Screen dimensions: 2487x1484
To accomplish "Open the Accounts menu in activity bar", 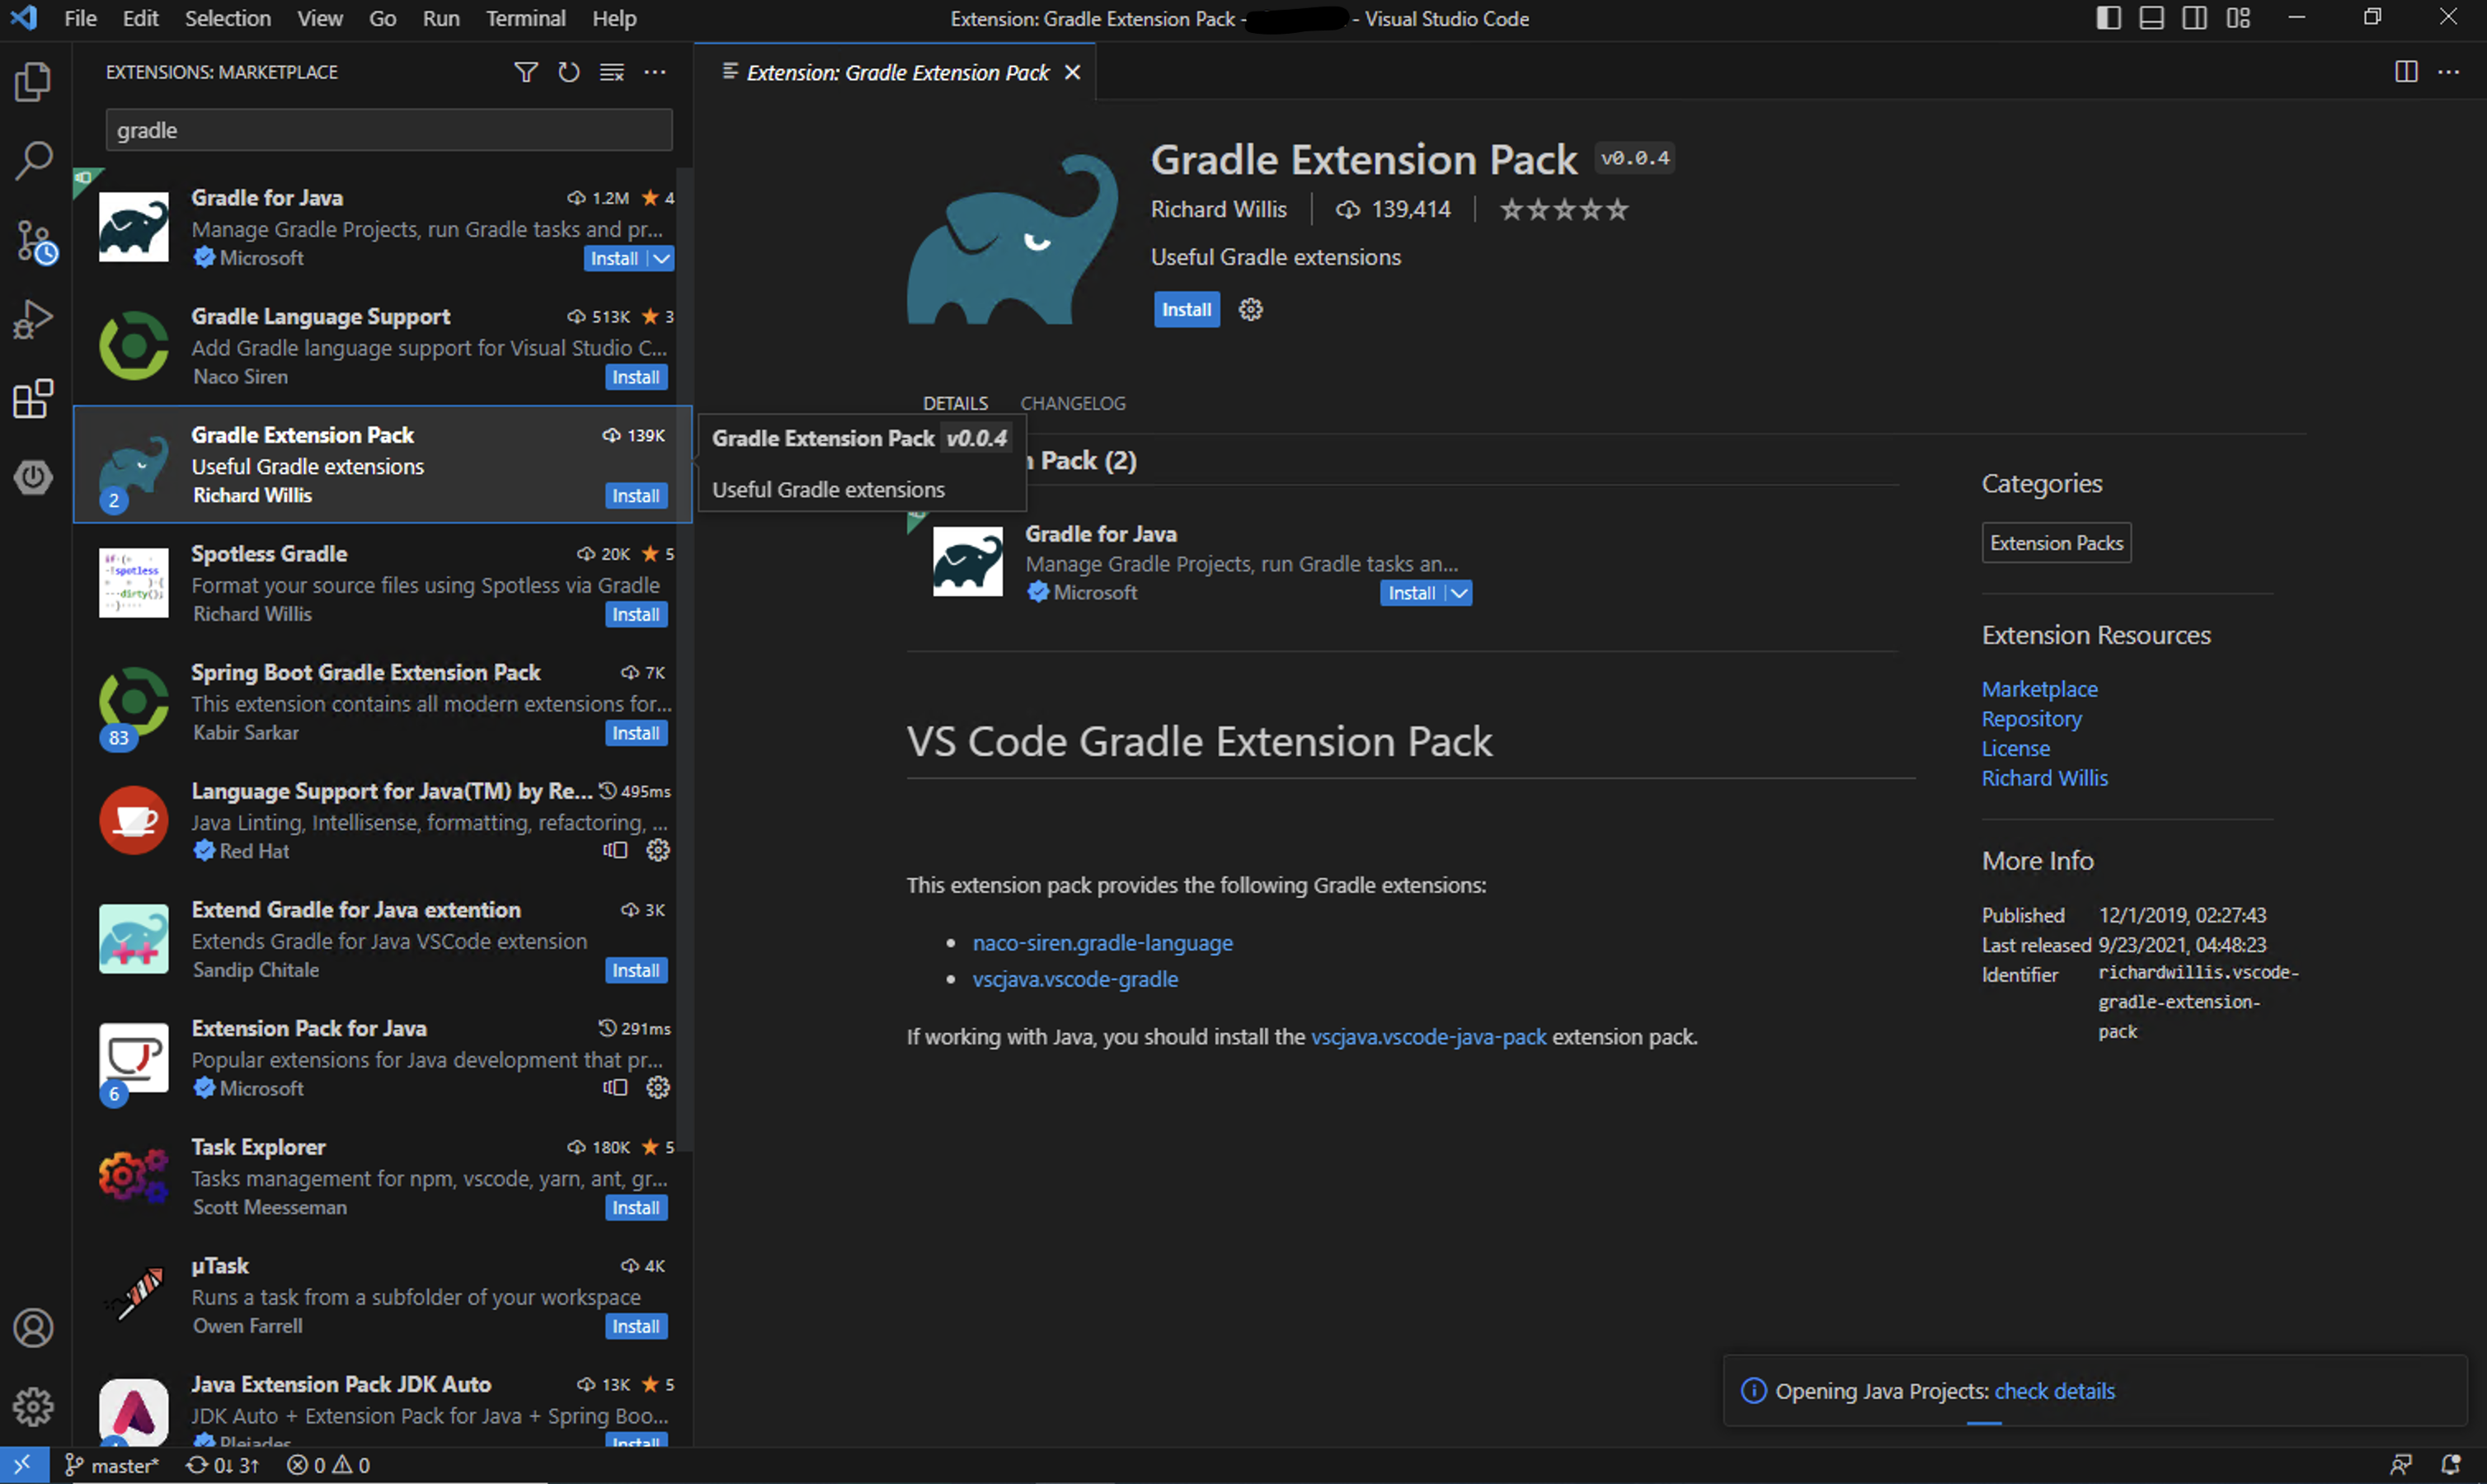I will click(x=33, y=1328).
